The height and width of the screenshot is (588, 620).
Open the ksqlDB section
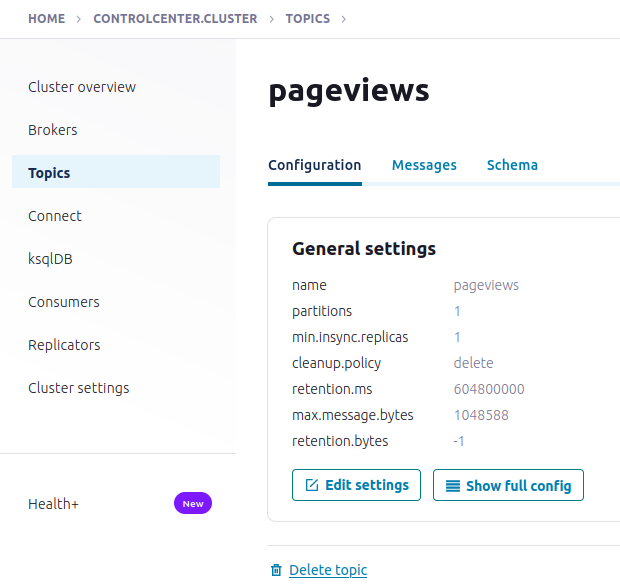pyautogui.click(x=50, y=259)
